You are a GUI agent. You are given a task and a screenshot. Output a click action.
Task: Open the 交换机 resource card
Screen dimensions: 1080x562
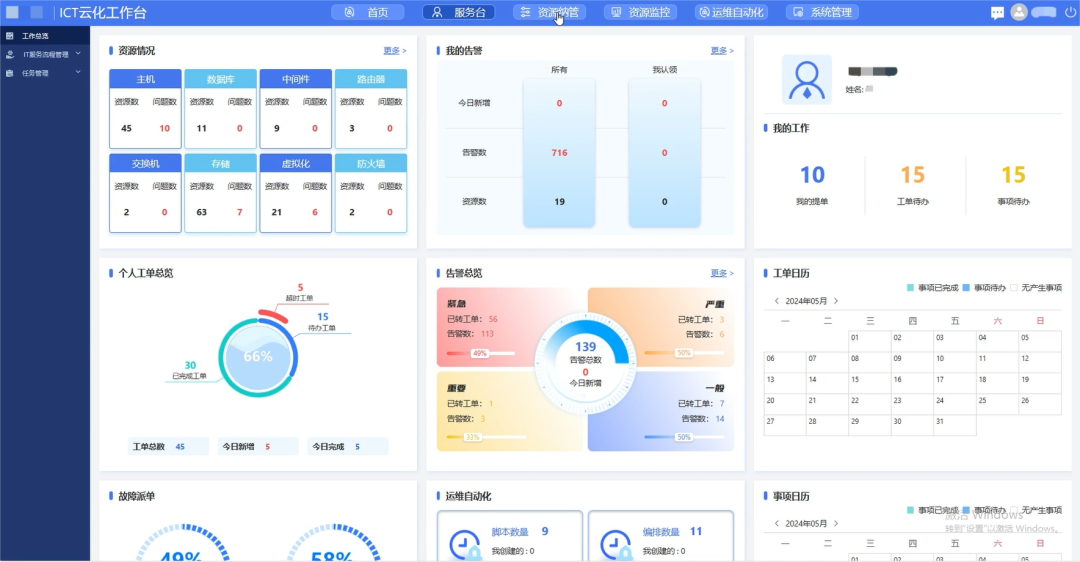click(x=145, y=194)
